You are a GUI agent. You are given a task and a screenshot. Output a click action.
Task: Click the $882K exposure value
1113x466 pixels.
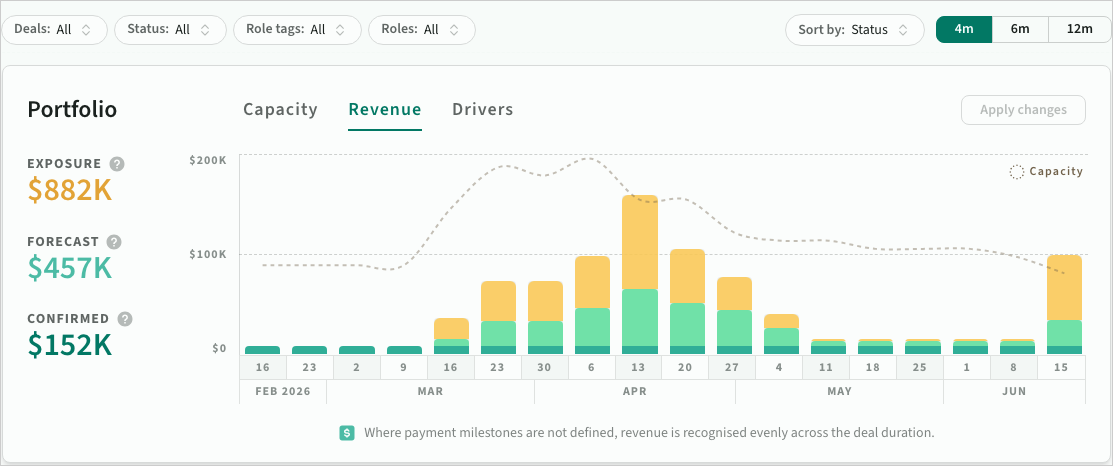coord(70,190)
